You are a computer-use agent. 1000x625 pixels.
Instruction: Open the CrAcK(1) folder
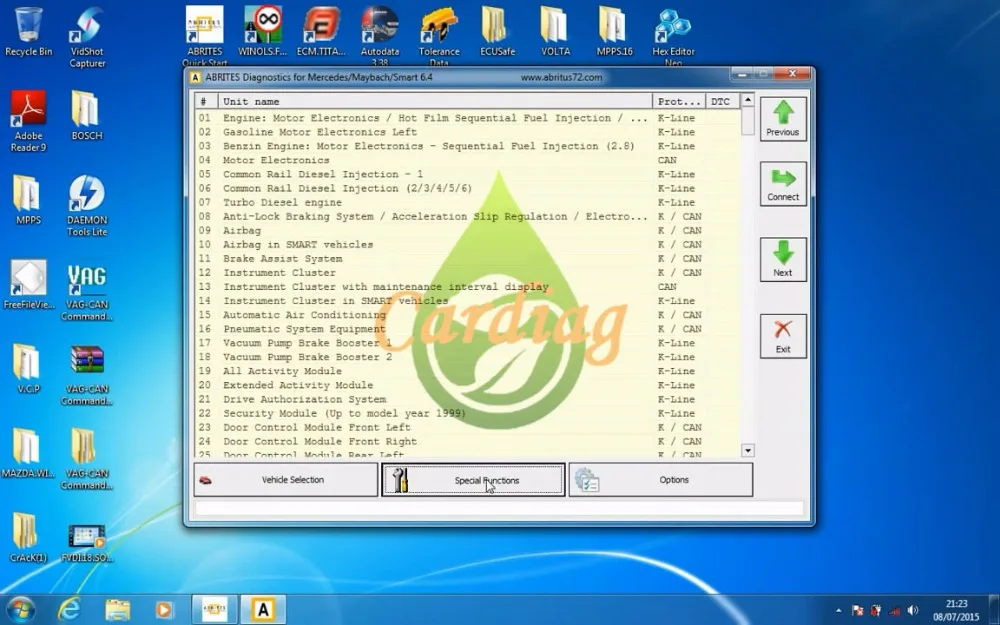click(28, 537)
